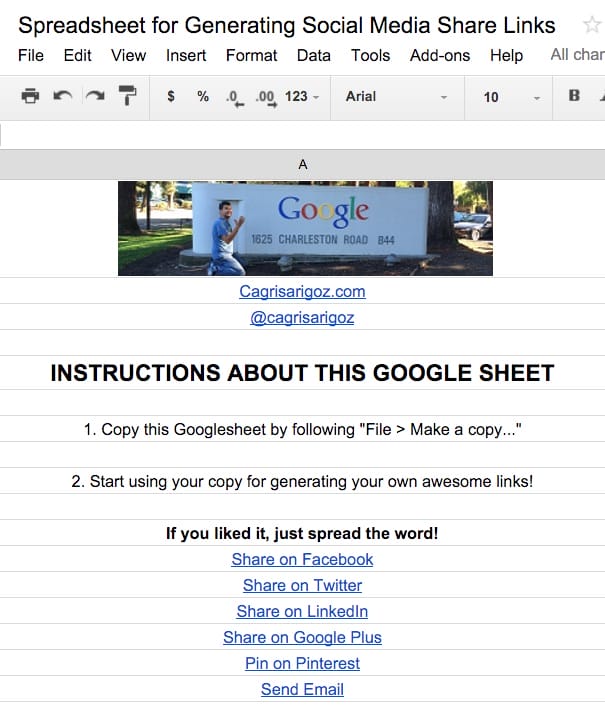Click the @cagrisarigoz link
The height and width of the screenshot is (726, 605).
pyautogui.click(x=302, y=318)
